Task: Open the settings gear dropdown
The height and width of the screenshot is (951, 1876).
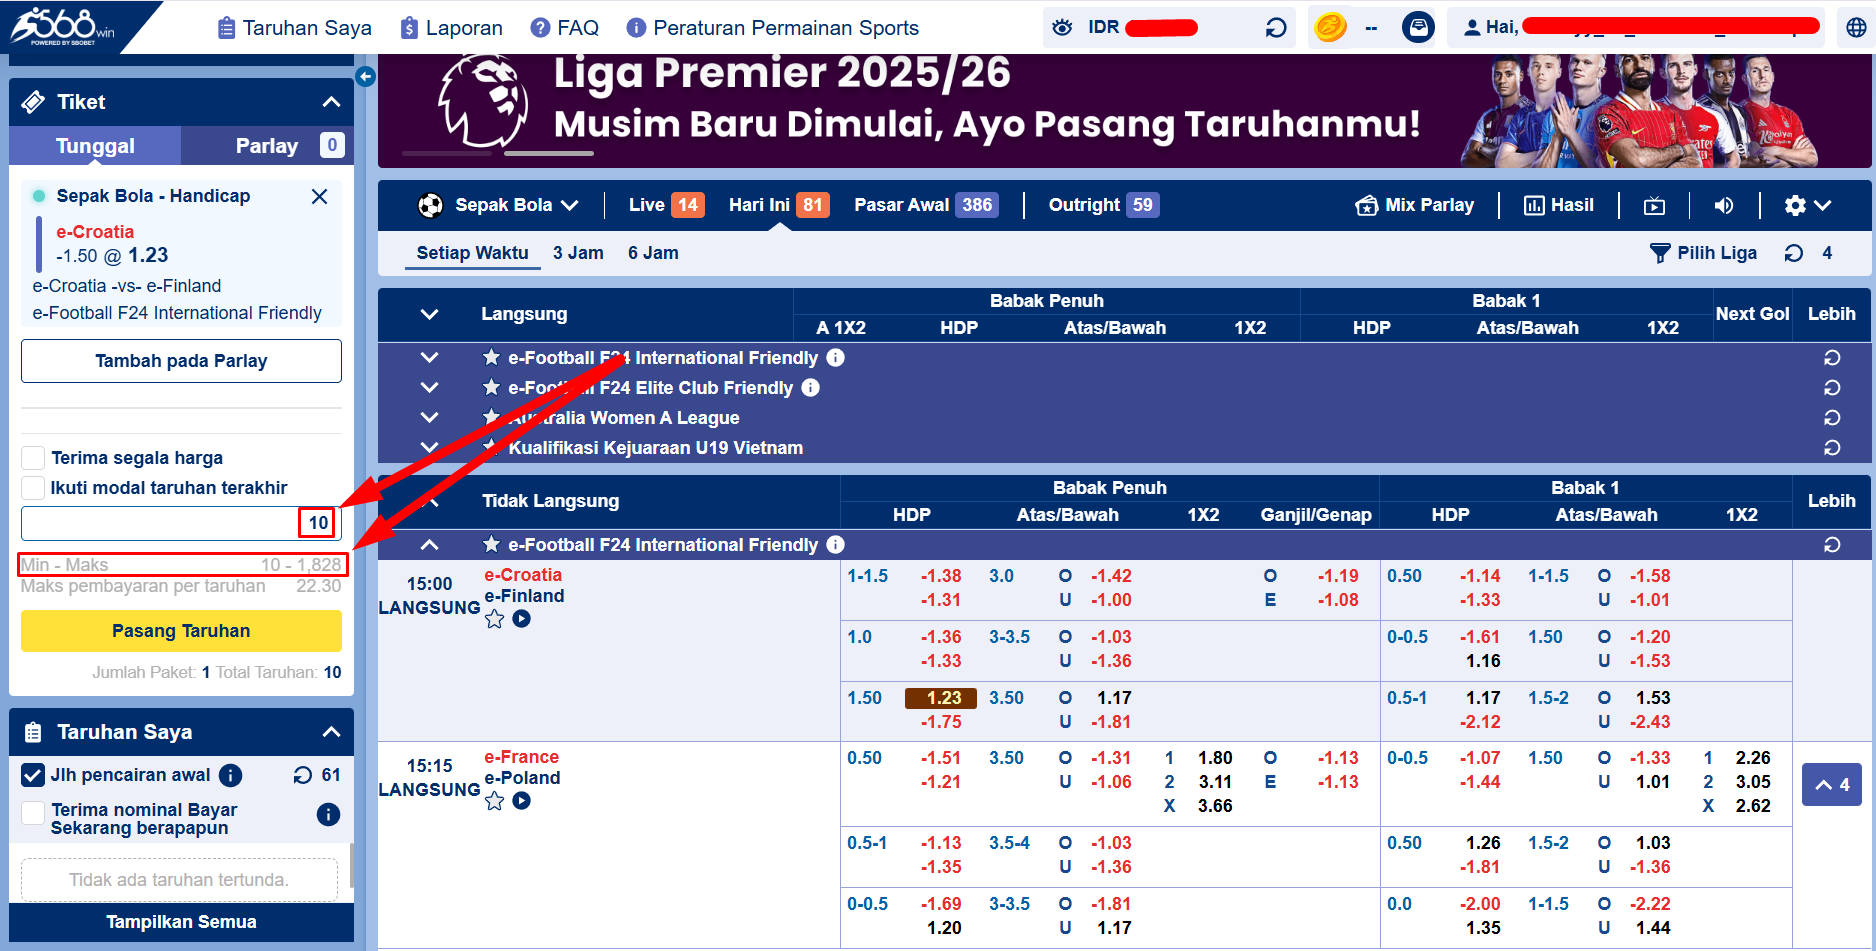Action: click(x=1807, y=206)
